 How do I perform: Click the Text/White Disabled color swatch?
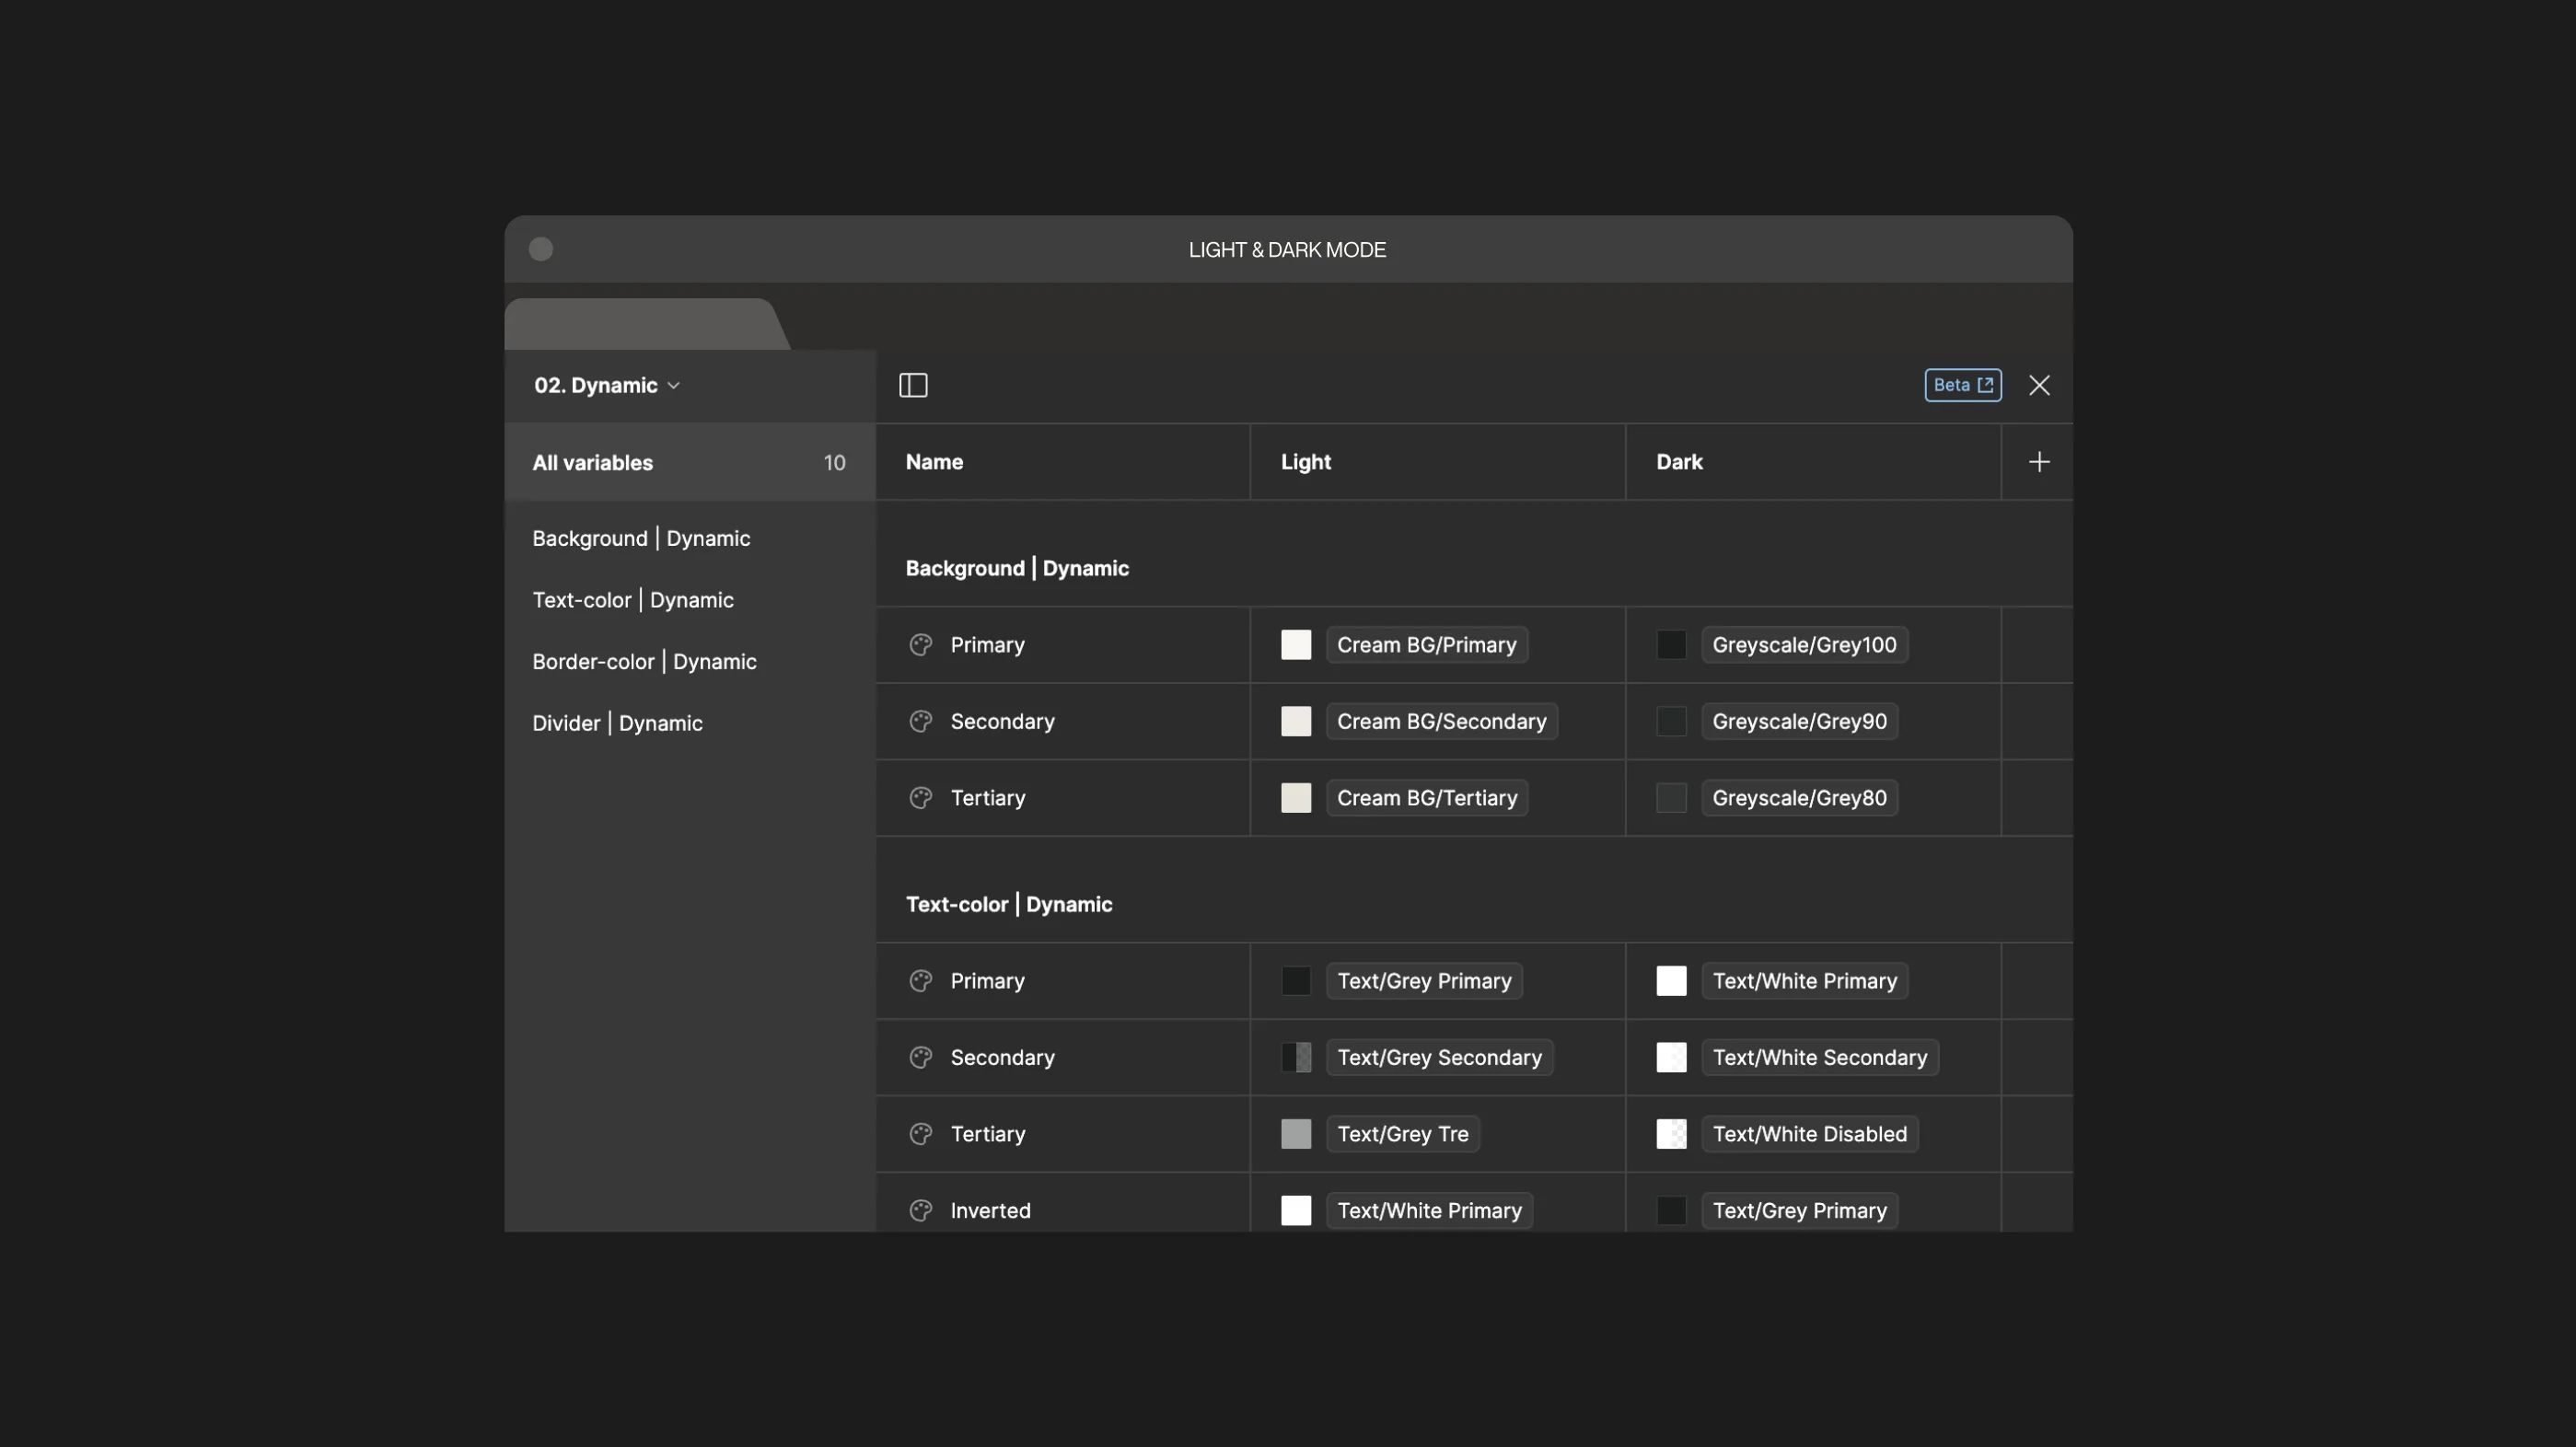[x=1671, y=1134]
